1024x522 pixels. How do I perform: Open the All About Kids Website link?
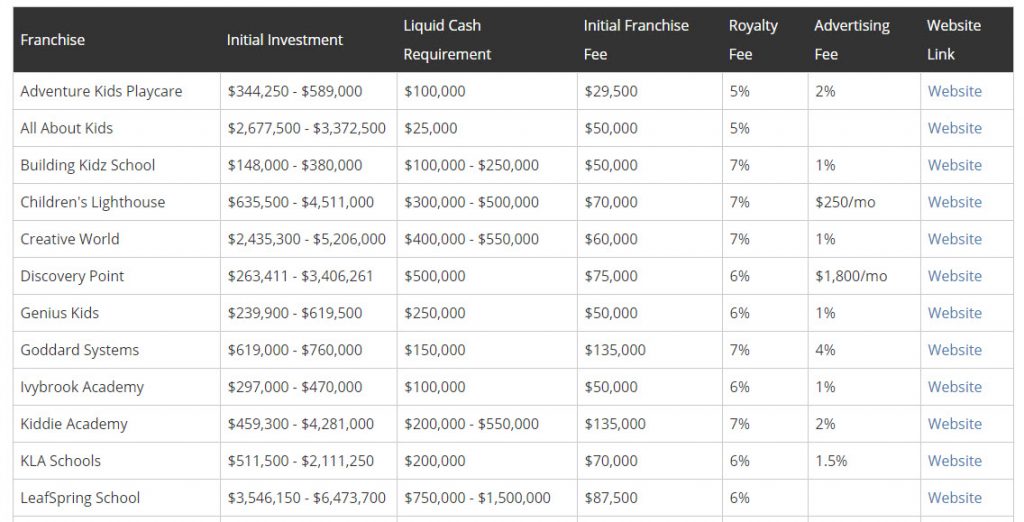click(x=954, y=128)
